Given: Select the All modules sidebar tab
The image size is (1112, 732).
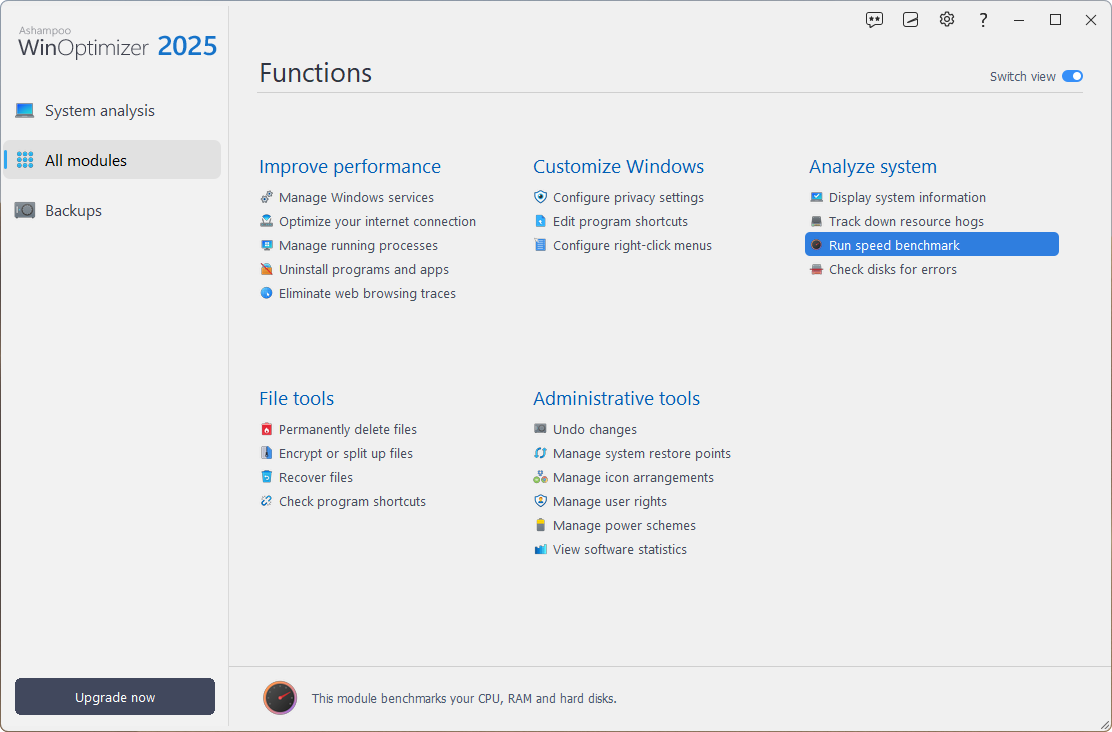Looking at the screenshot, I should [x=86, y=161].
